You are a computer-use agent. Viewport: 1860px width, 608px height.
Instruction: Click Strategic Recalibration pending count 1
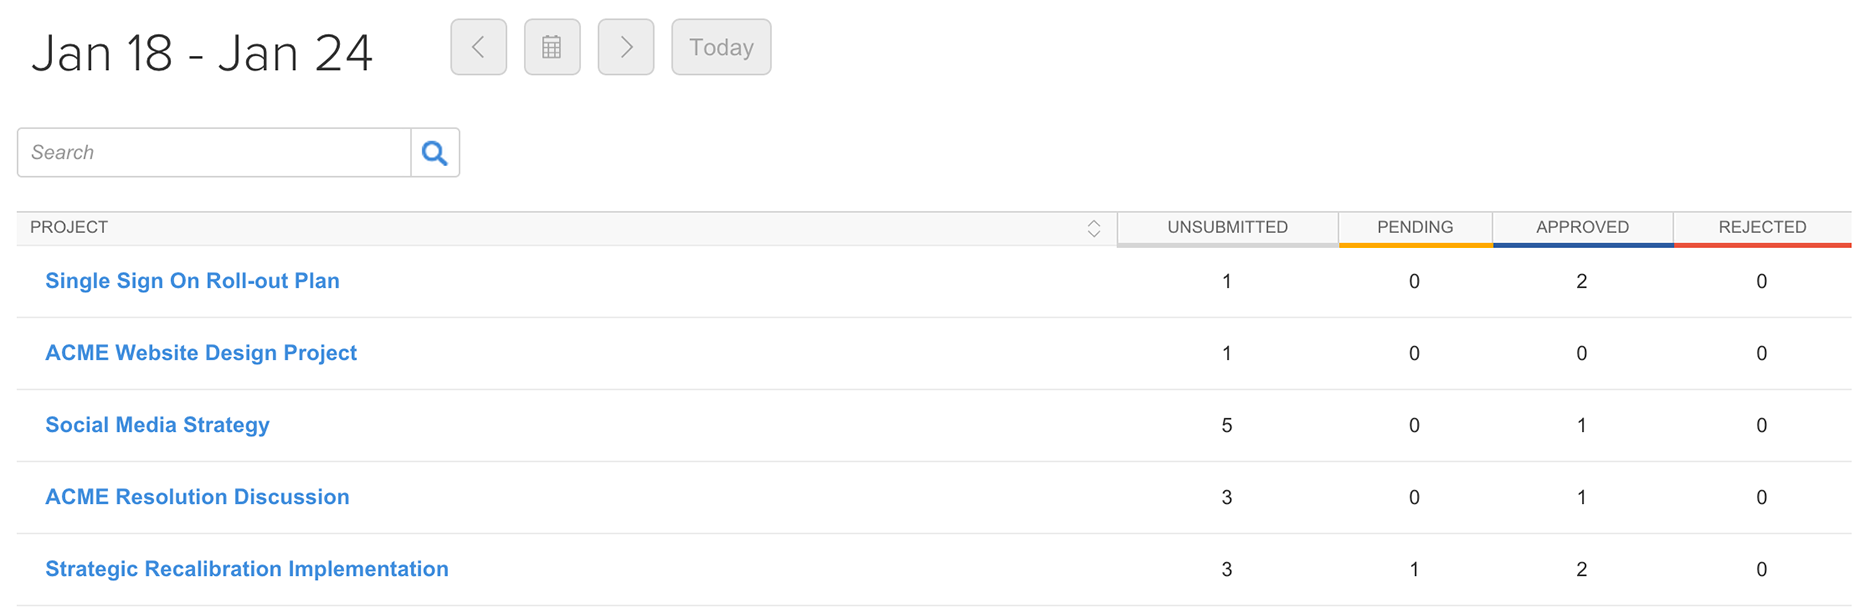coord(1414,569)
